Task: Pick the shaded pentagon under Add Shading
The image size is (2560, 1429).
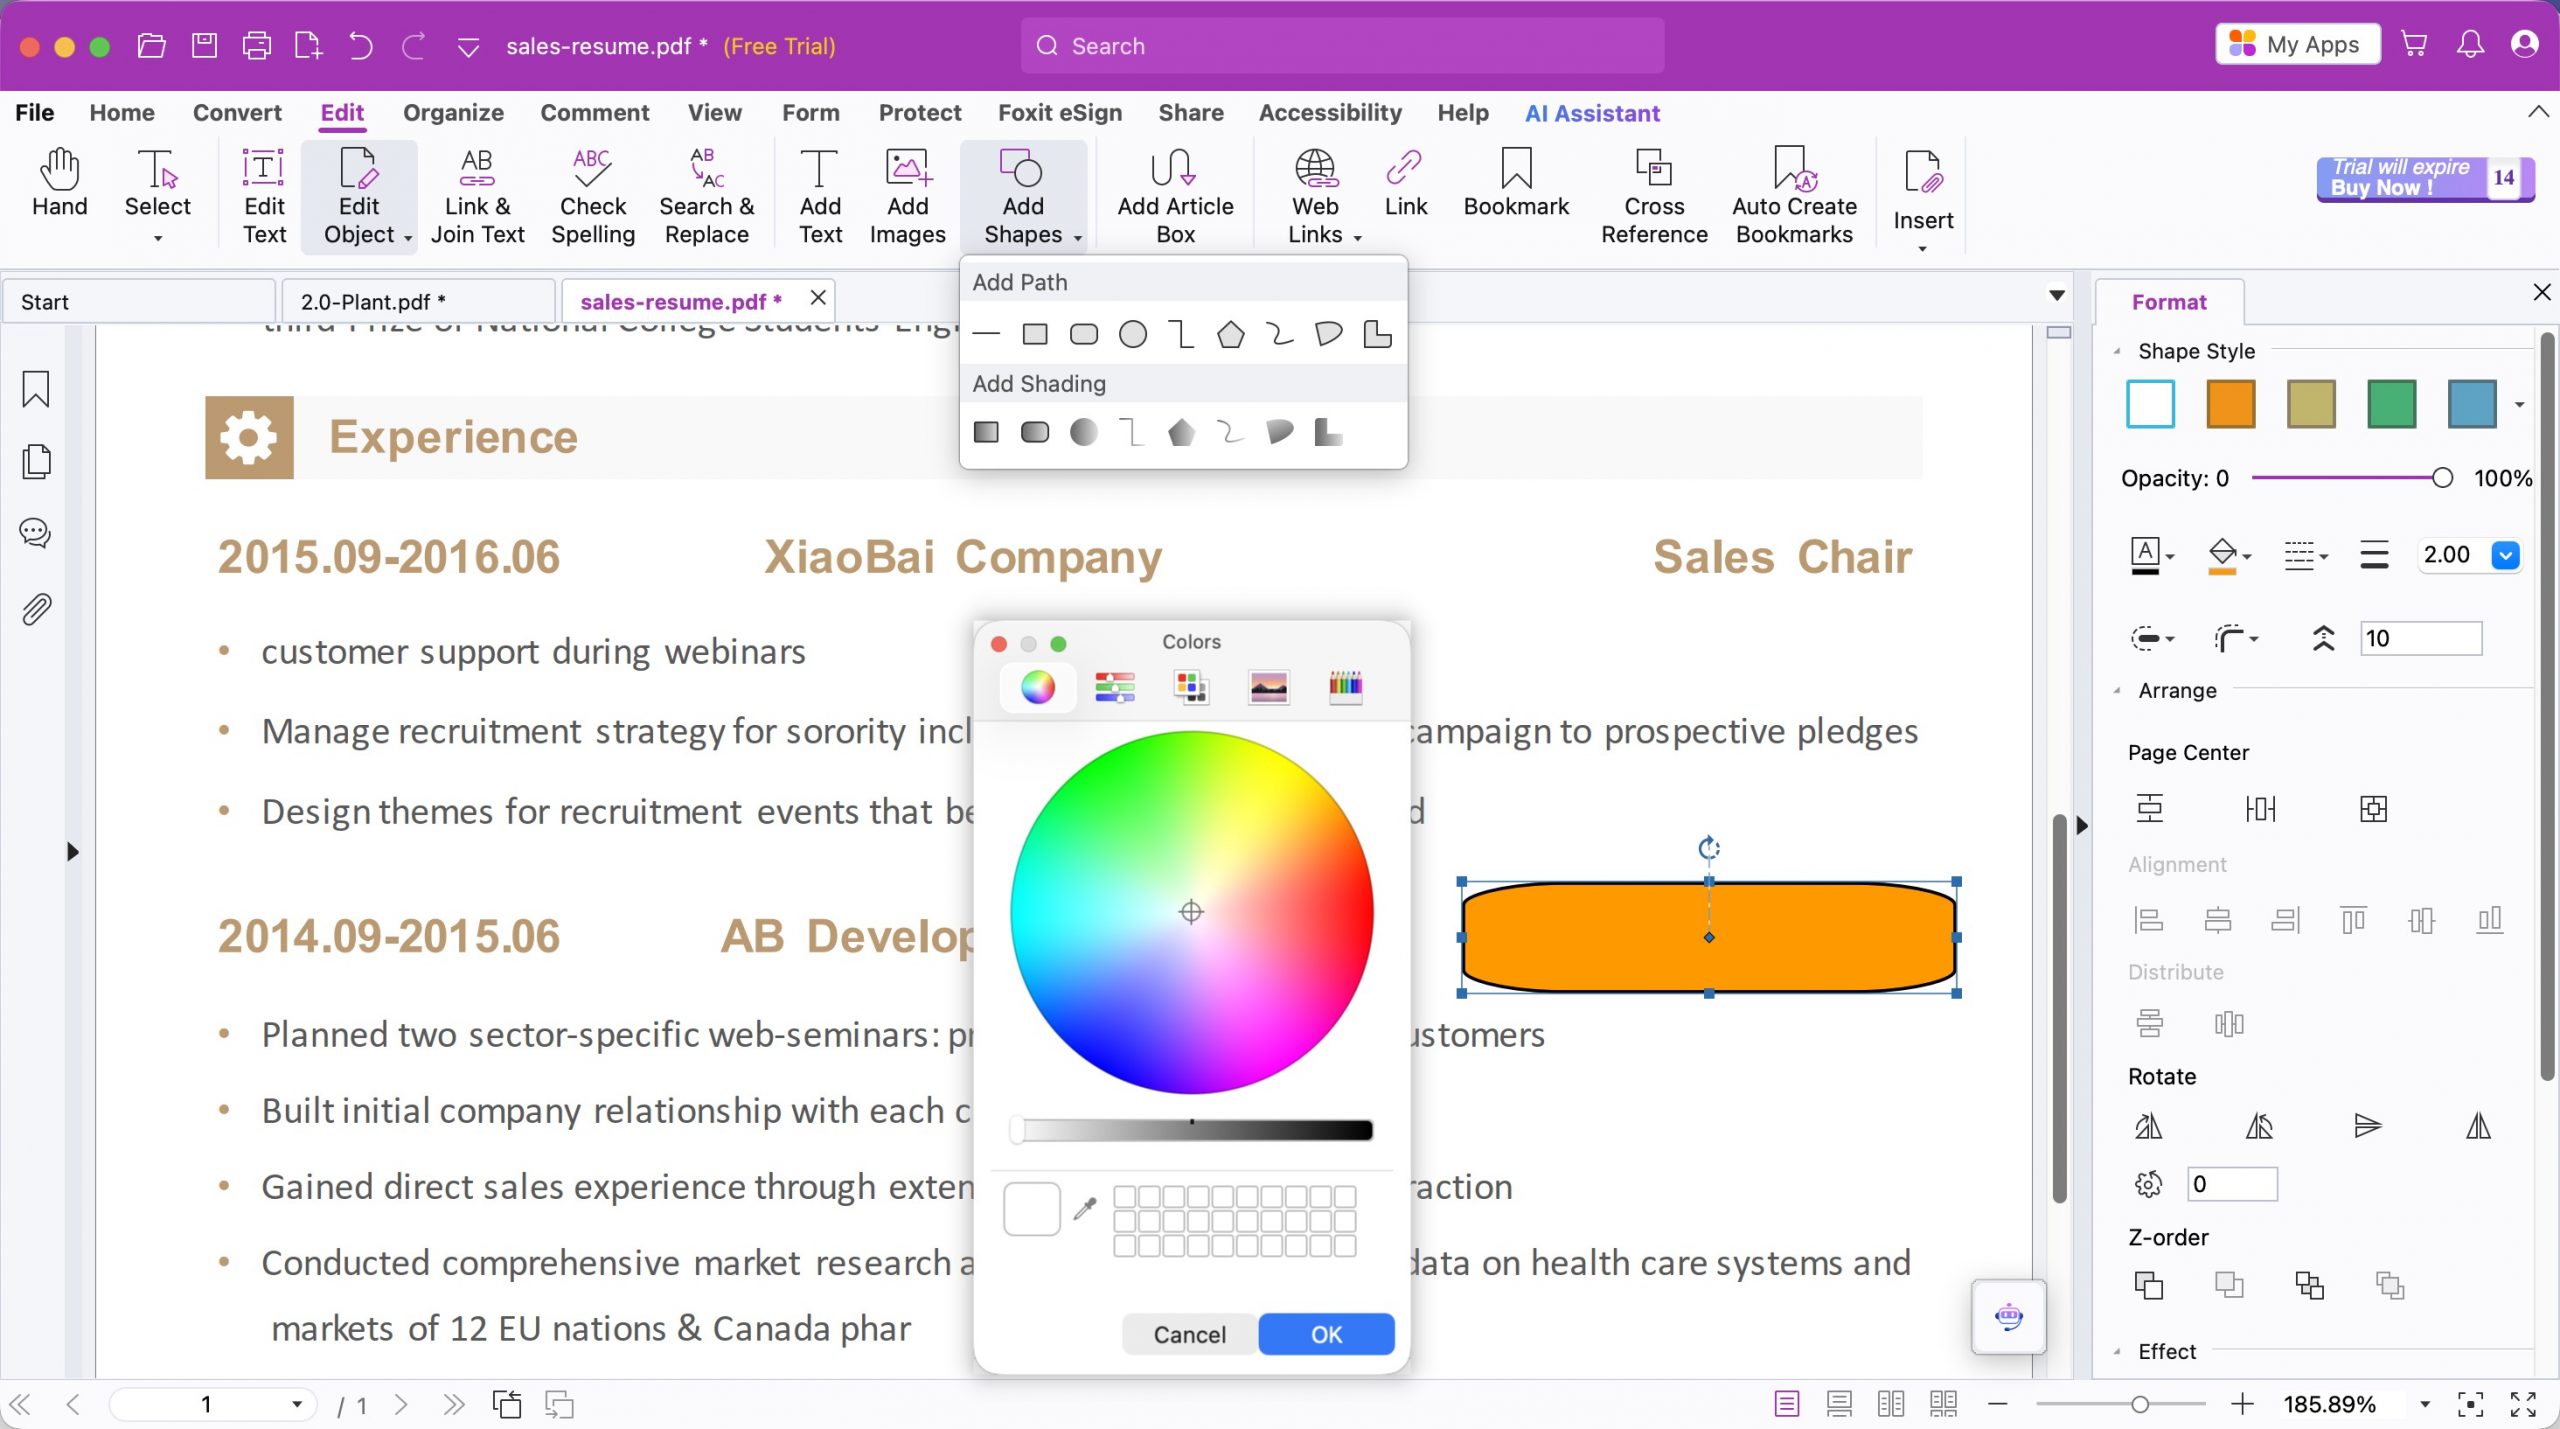Action: (x=1181, y=432)
